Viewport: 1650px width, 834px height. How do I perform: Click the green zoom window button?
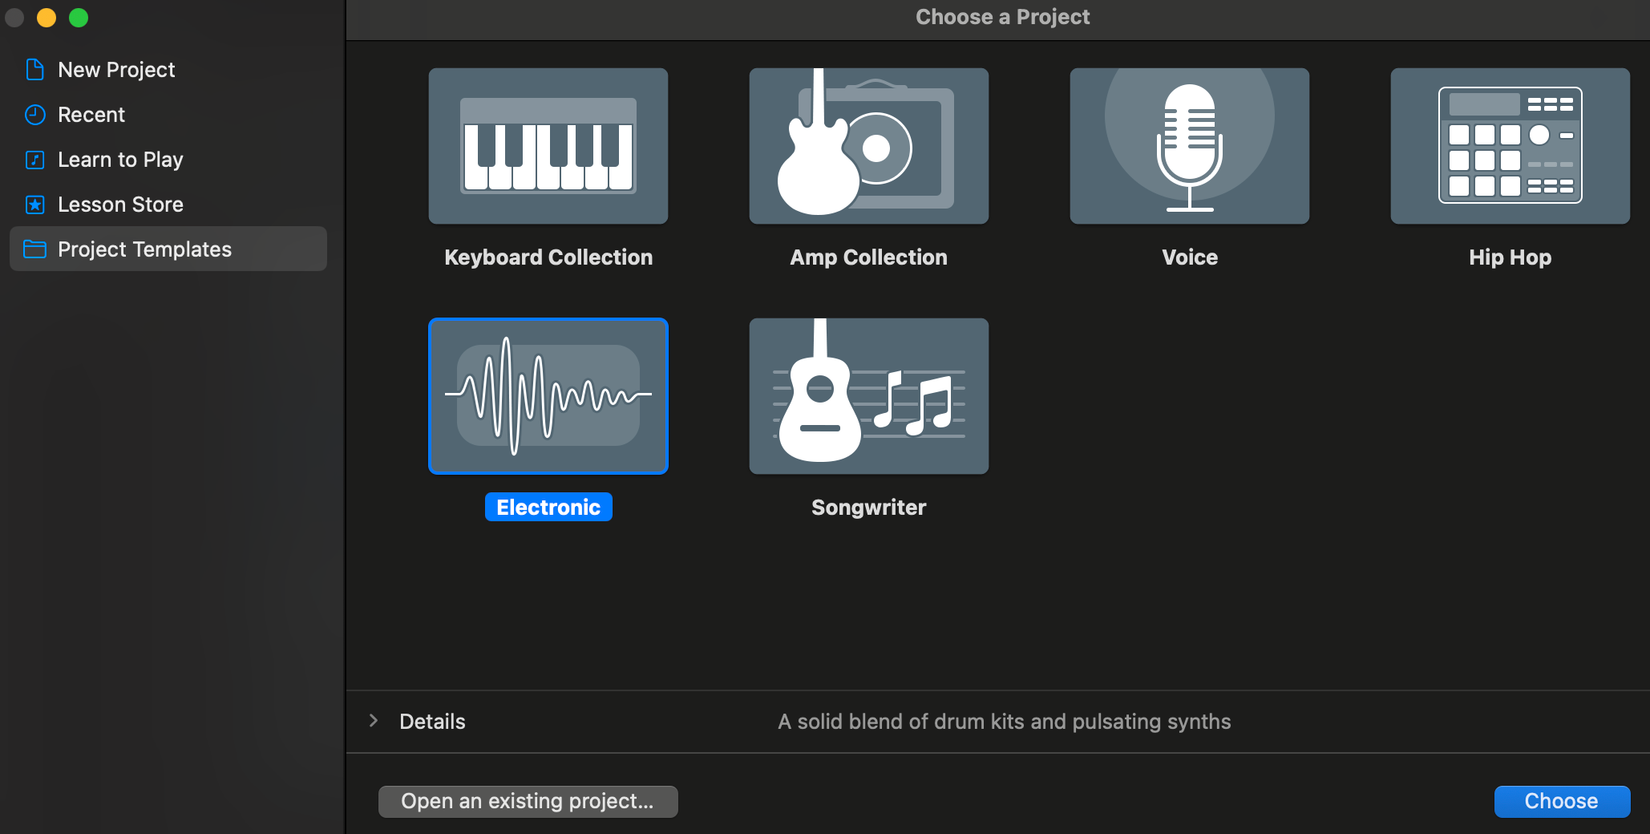click(x=77, y=17)
